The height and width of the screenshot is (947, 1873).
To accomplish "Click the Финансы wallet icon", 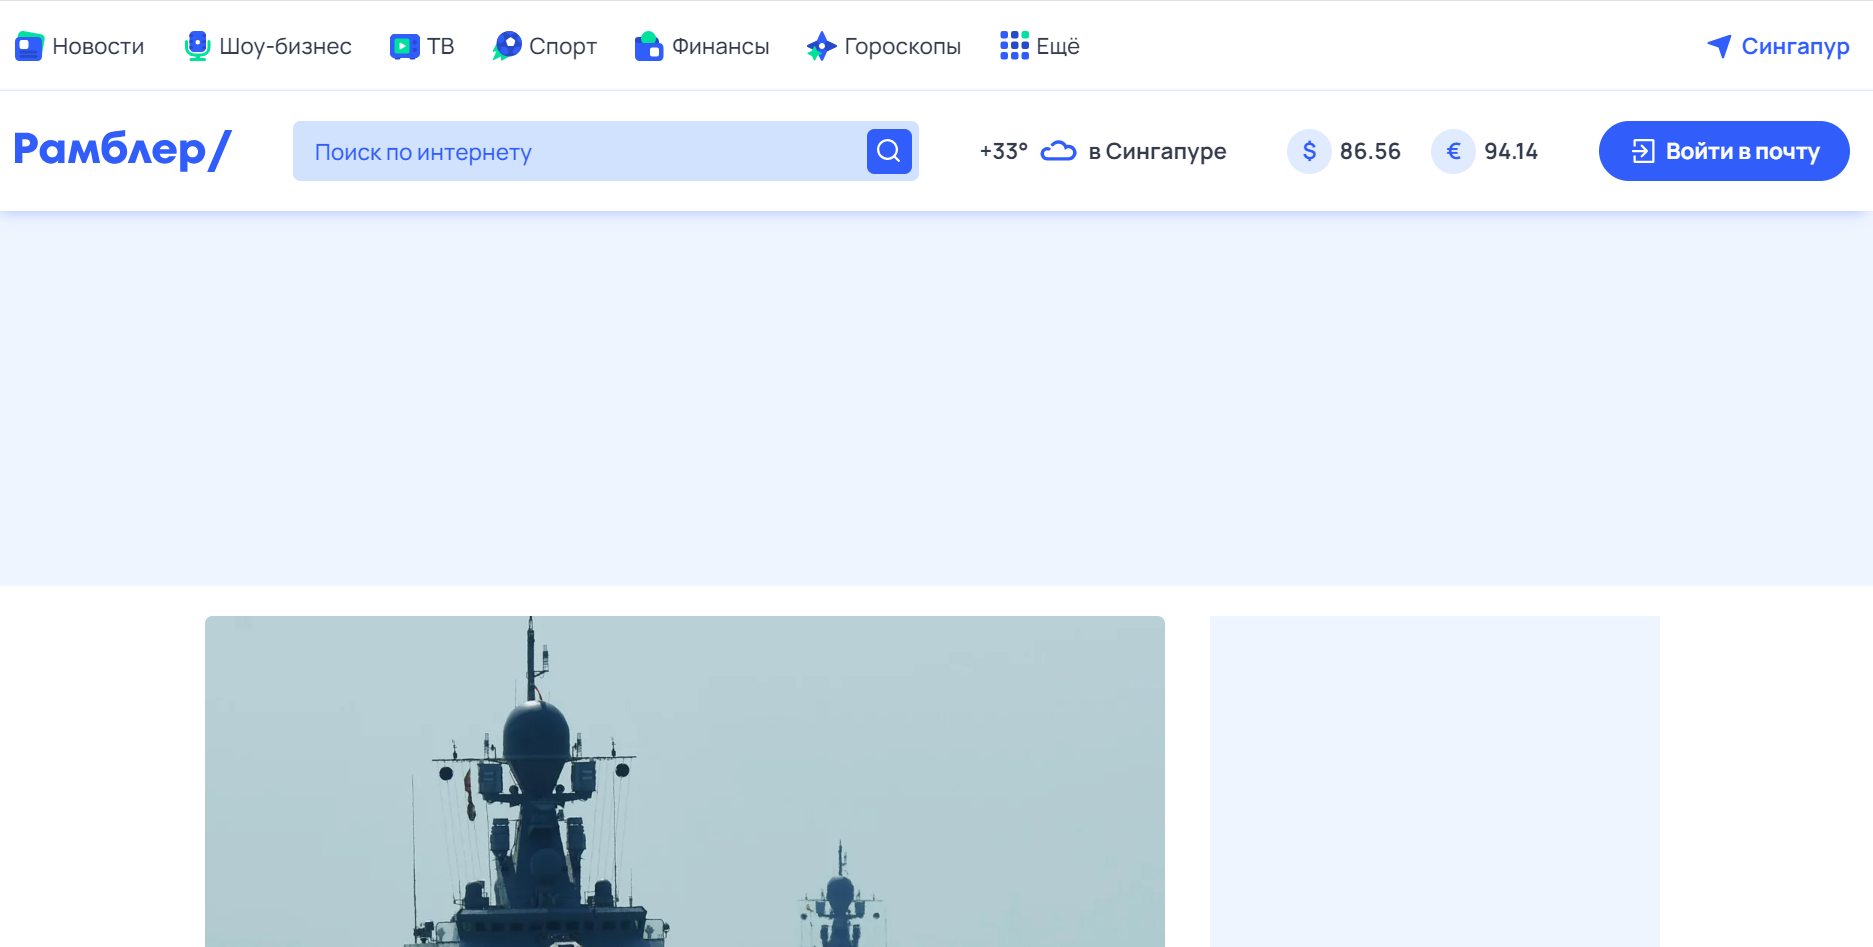I will coord(649,46).
